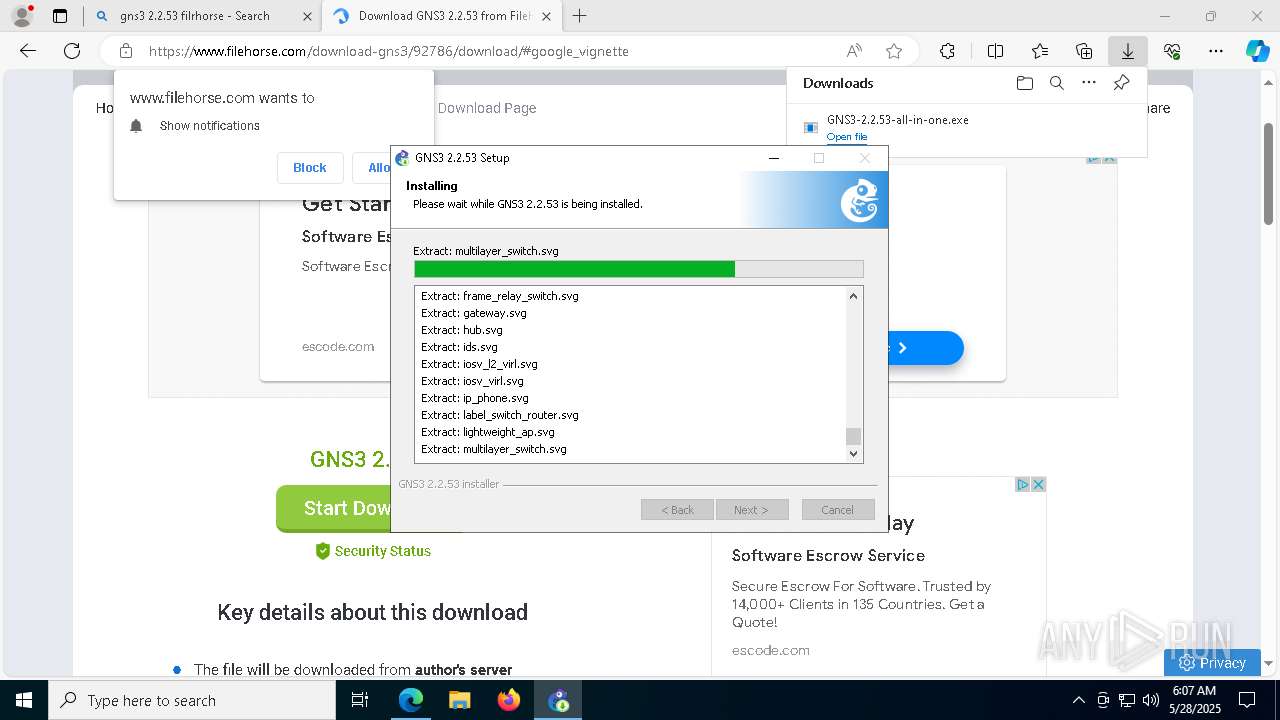
Task: Open a new browser tab
Action: [579, 16]
